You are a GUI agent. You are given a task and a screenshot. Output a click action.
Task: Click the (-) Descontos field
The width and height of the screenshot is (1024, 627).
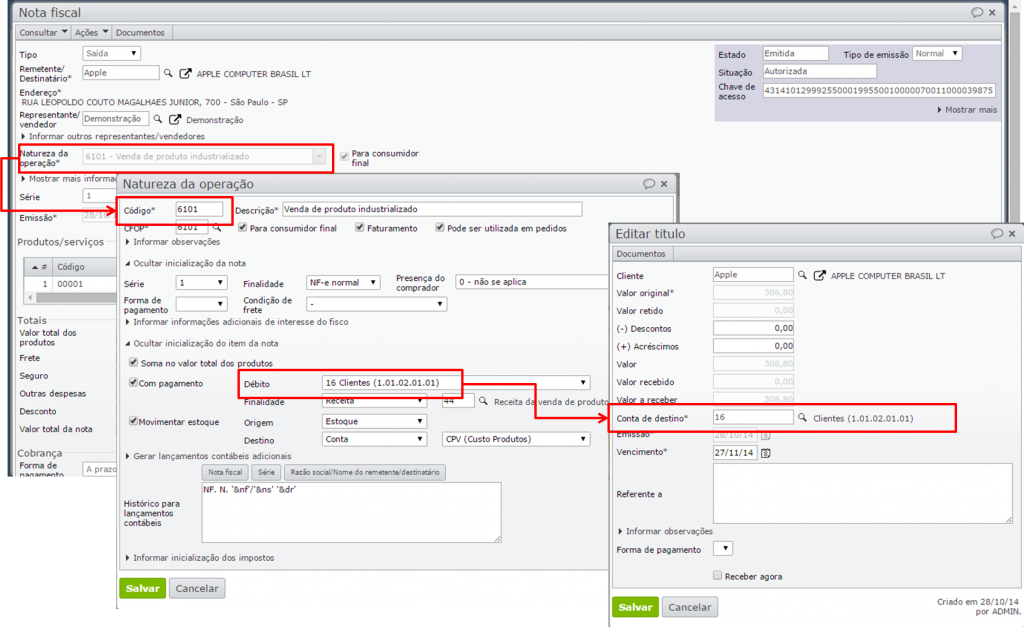pos(754,328)
